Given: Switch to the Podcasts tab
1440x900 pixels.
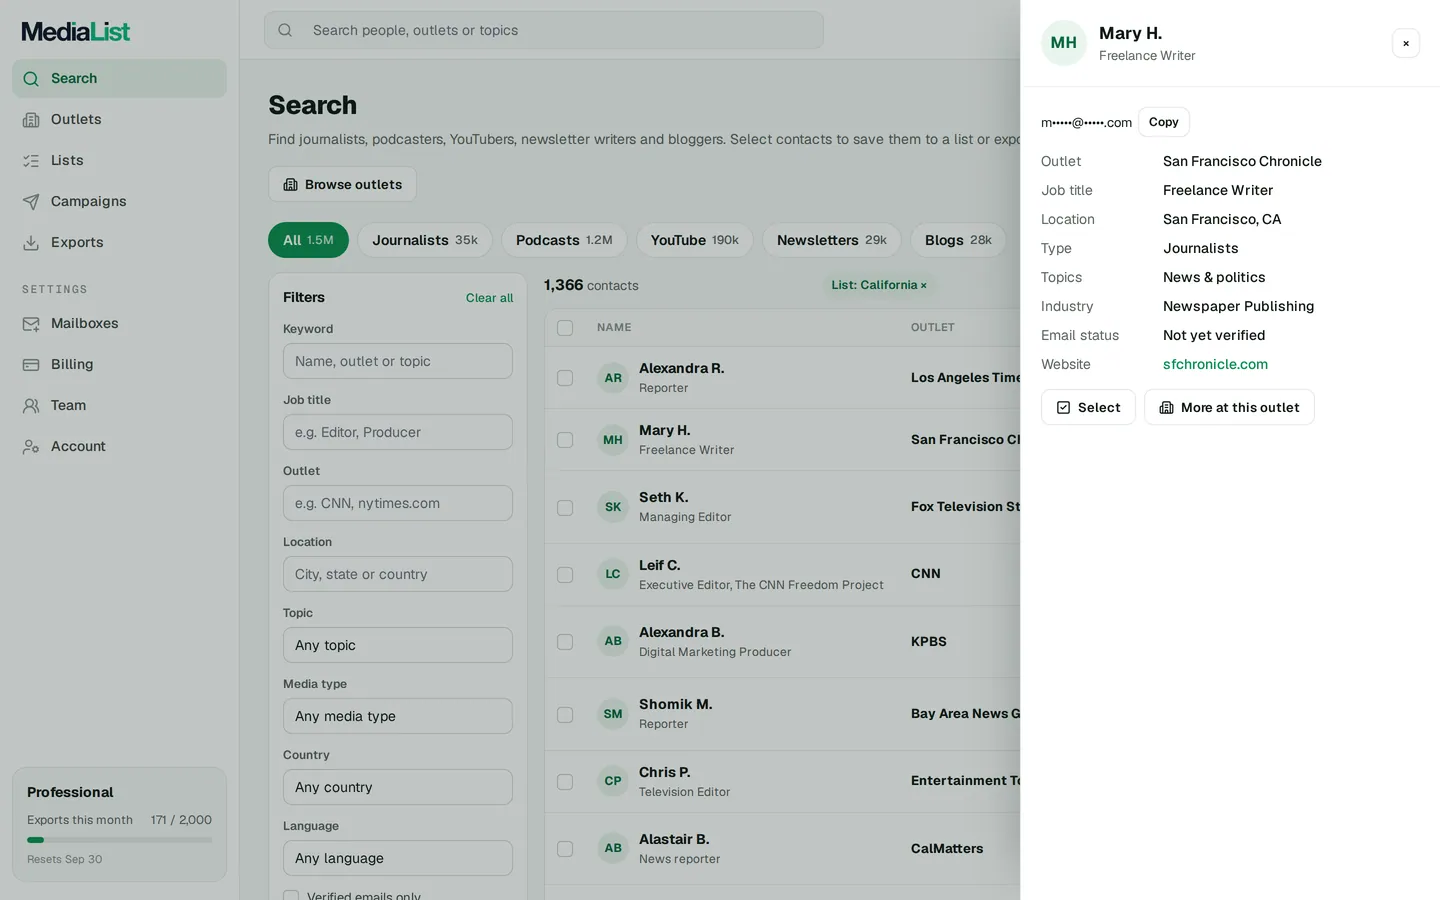Looking at the screenshot, I should tap(564, 240).
